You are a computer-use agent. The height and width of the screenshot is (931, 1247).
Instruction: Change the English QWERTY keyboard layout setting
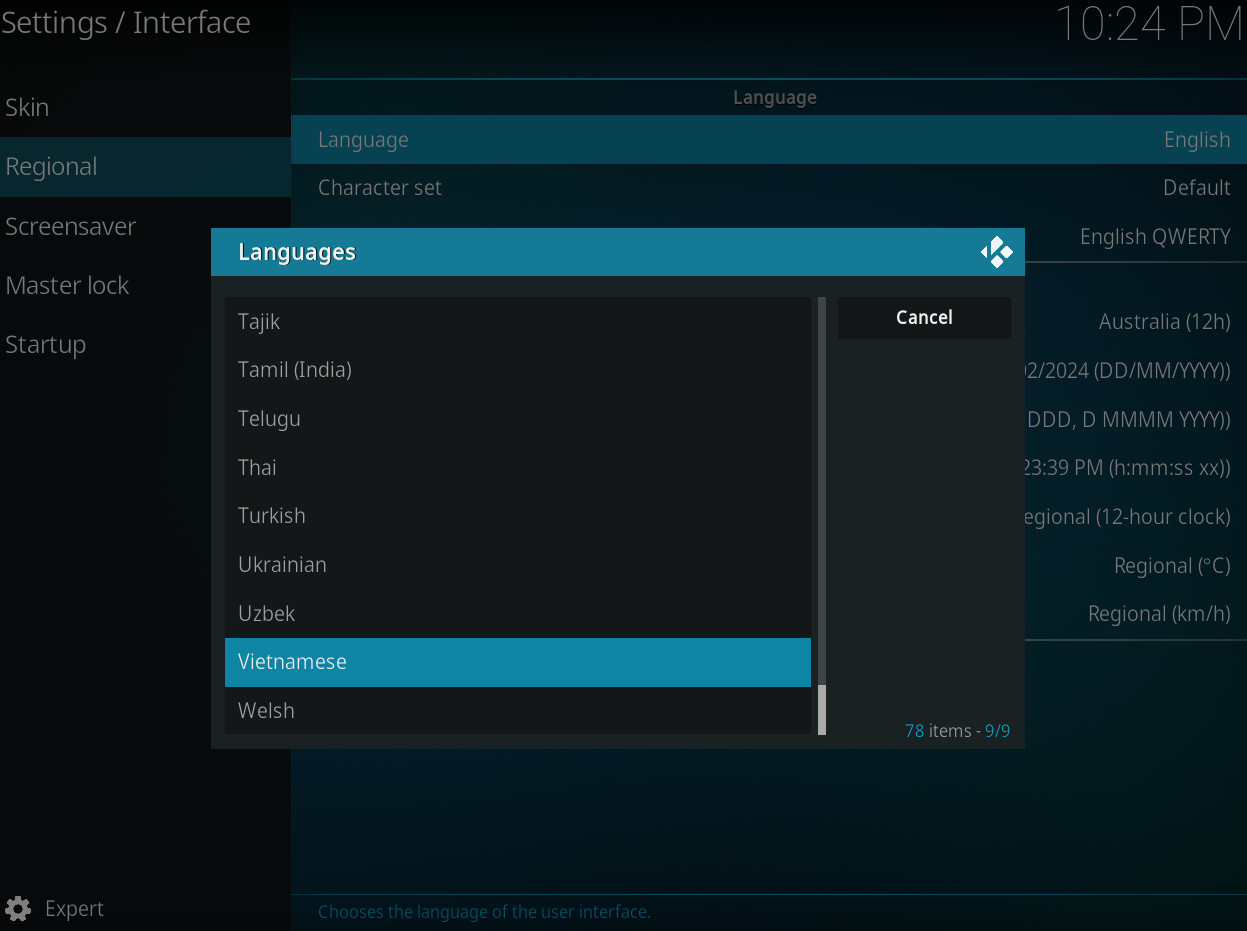(1153, 237)
